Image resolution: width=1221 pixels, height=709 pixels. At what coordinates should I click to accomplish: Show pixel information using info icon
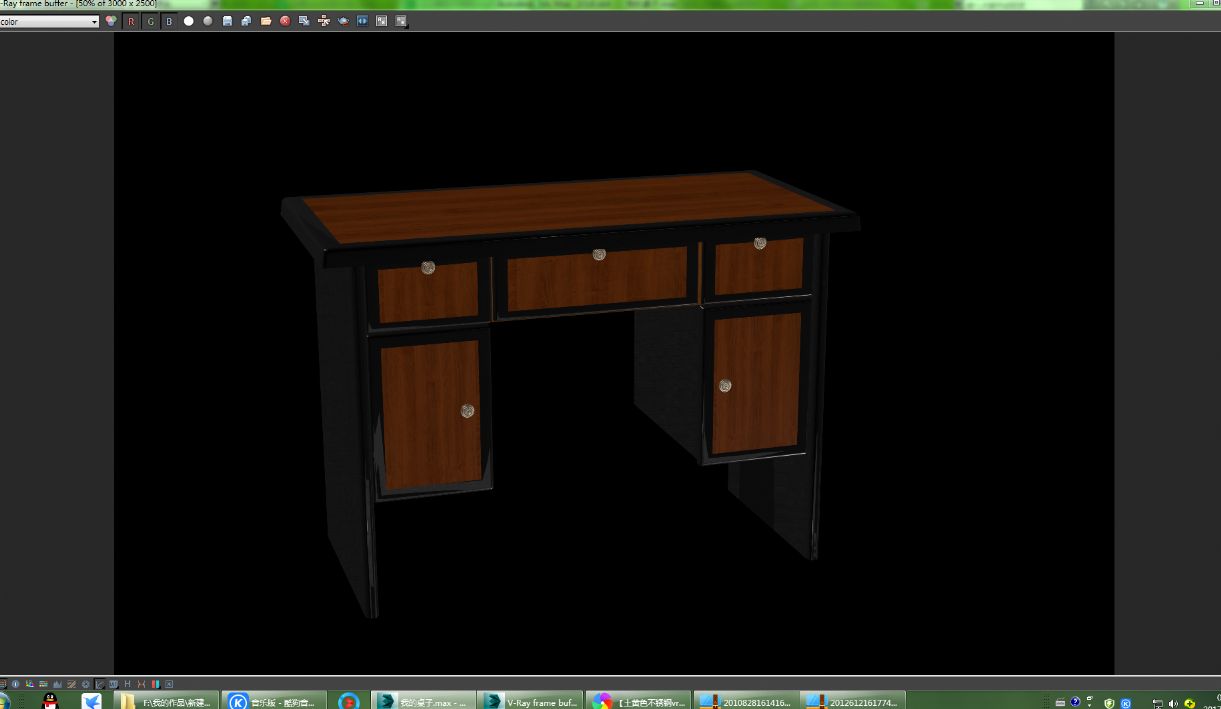(x=15, y=684)
